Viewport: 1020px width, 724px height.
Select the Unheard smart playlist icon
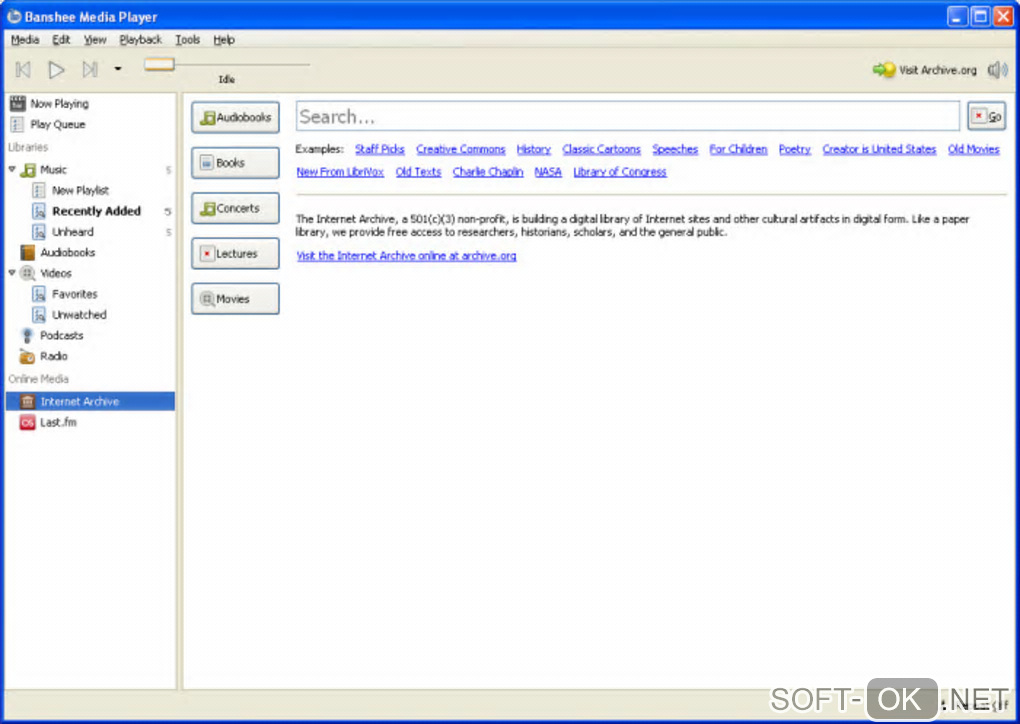point(39,232)
